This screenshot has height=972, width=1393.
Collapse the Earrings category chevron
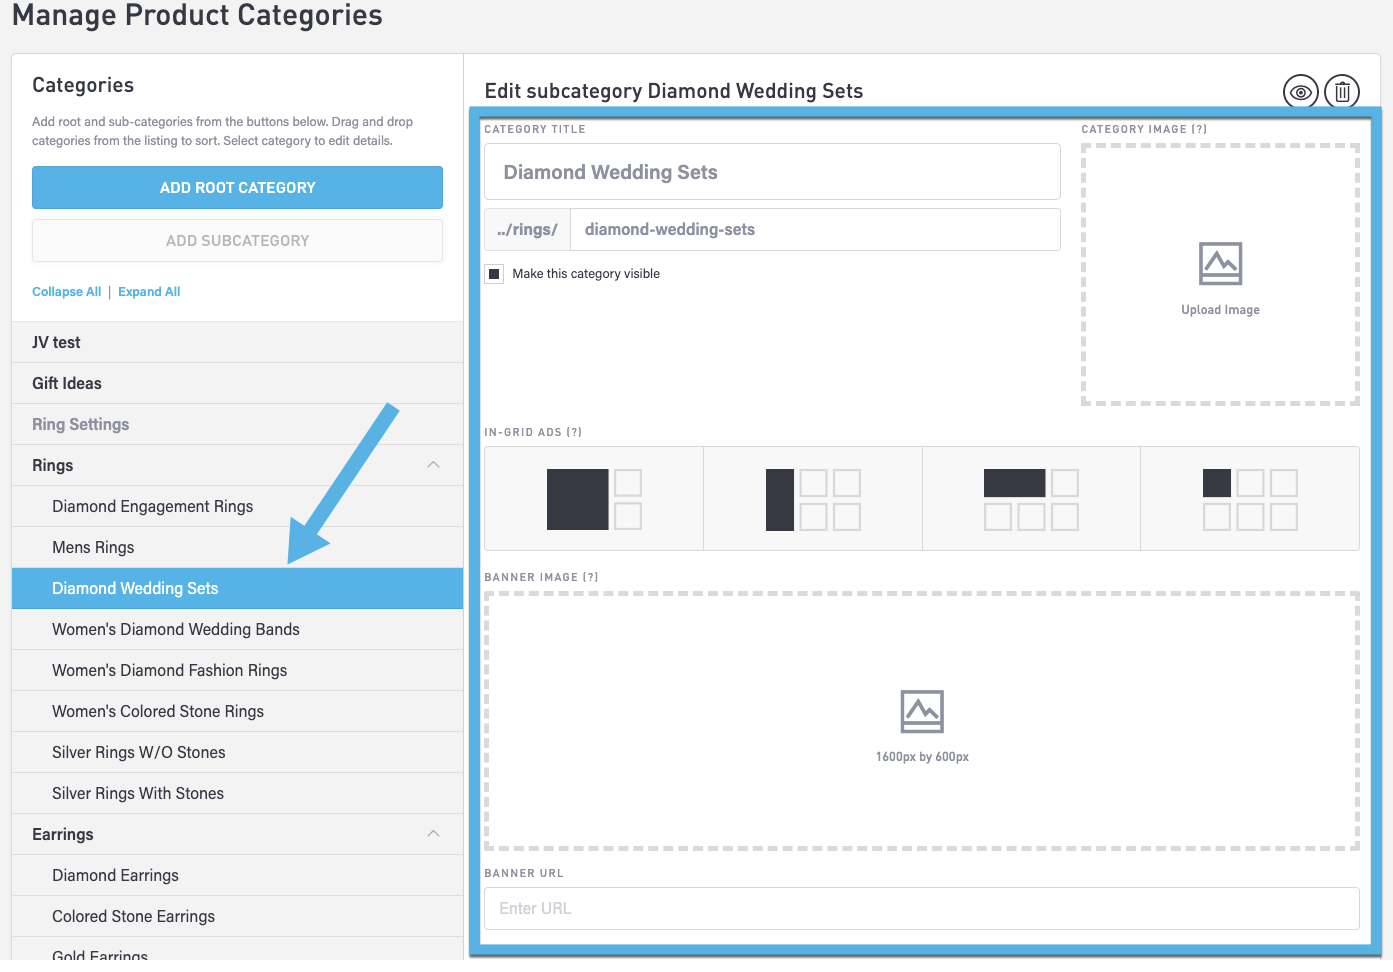click(x=433, y=834)
